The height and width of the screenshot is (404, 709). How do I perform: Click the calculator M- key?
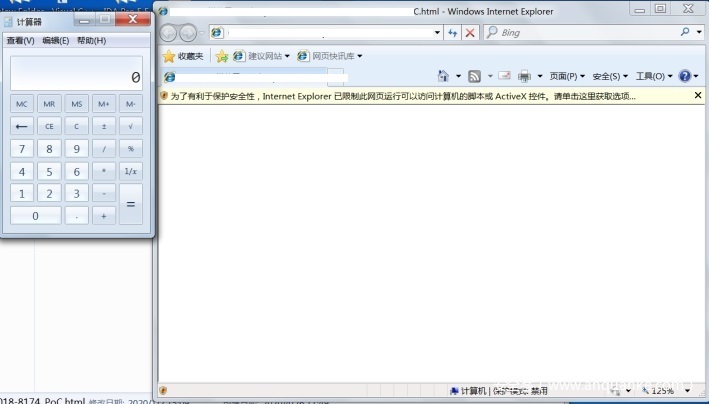pos(131,104)
